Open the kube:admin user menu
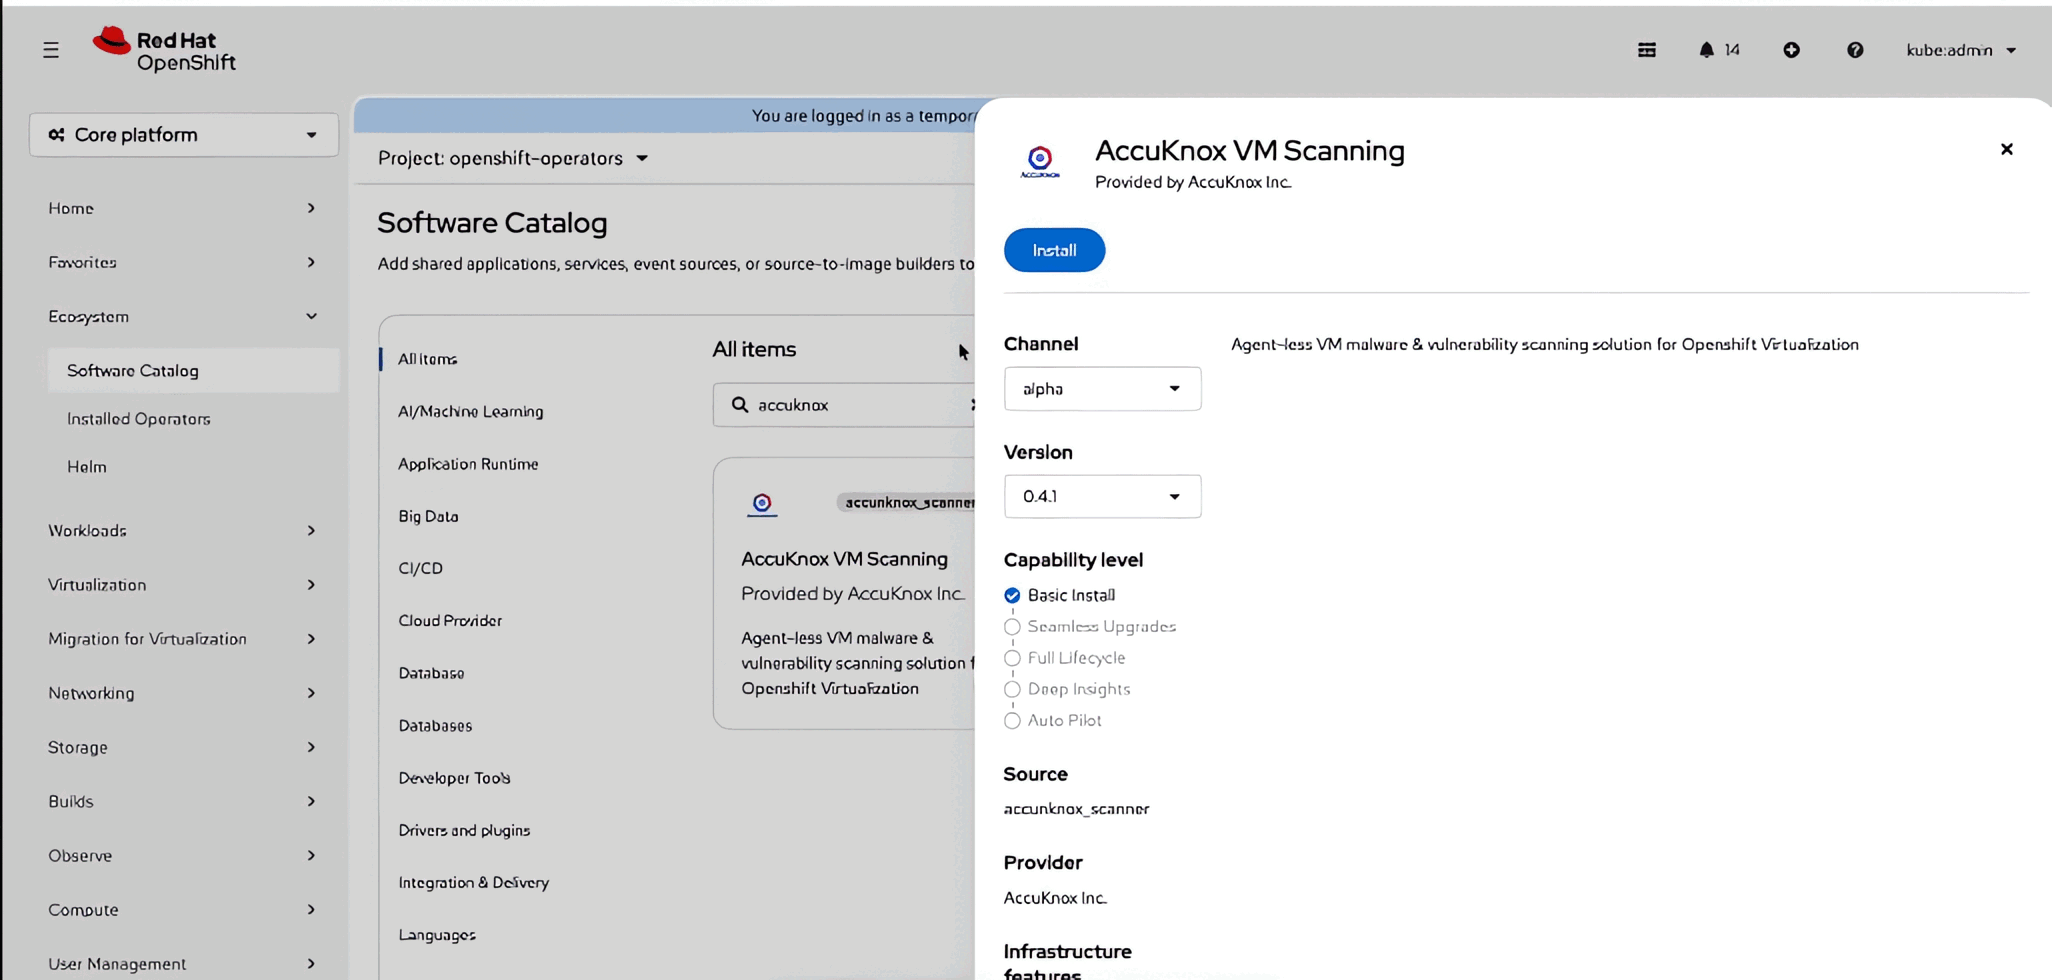This screenshot has height=980, width=2052. tap(1960, 50)
